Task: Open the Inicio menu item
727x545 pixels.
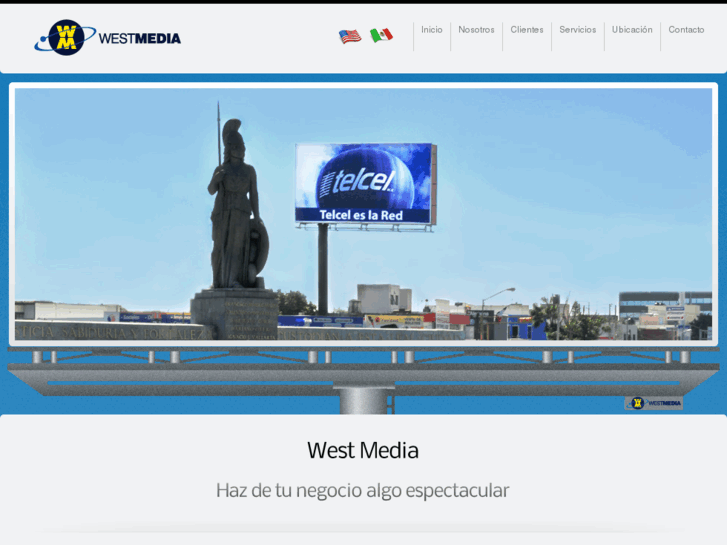Action: [432, 30]
